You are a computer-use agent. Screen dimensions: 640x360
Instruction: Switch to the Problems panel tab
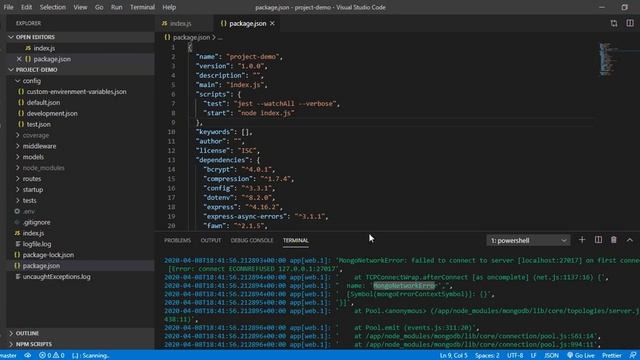pos(178,240)
